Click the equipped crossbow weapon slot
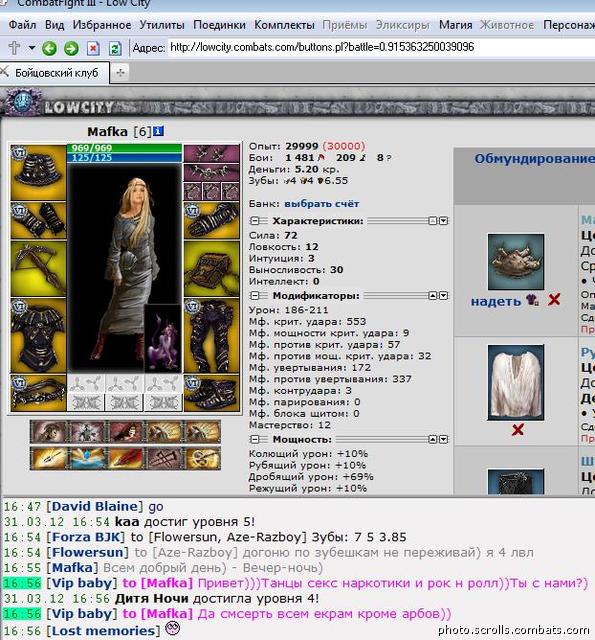 [x=38, y=269]
